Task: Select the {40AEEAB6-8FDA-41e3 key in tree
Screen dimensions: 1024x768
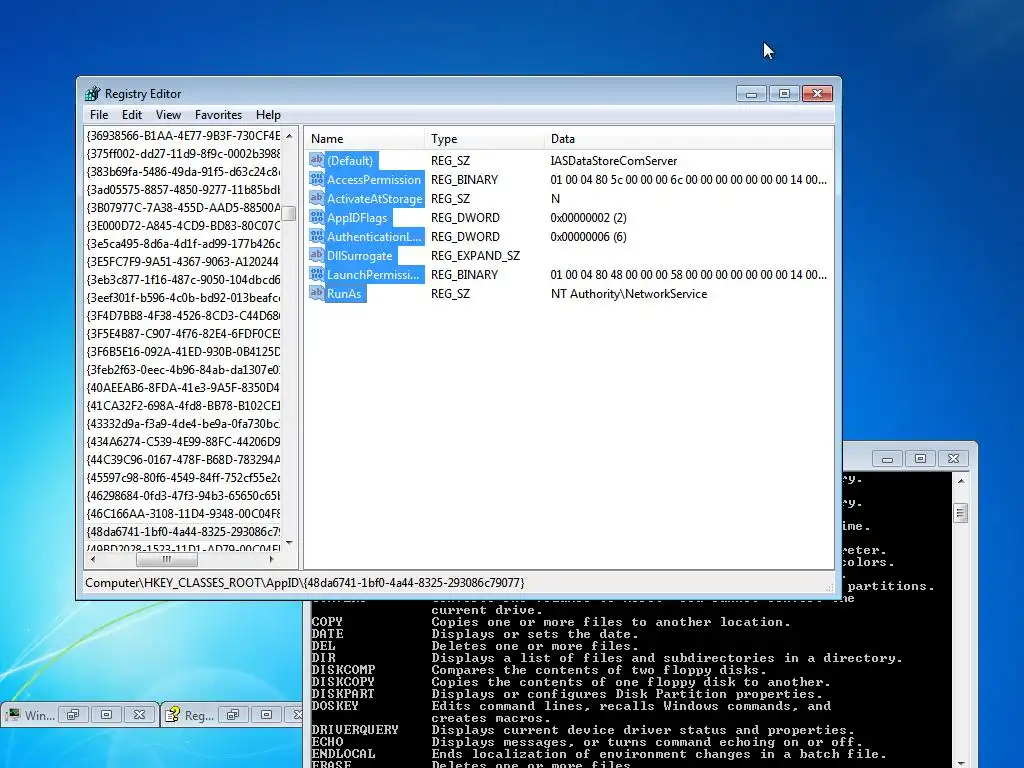Action: click(183, 387)
